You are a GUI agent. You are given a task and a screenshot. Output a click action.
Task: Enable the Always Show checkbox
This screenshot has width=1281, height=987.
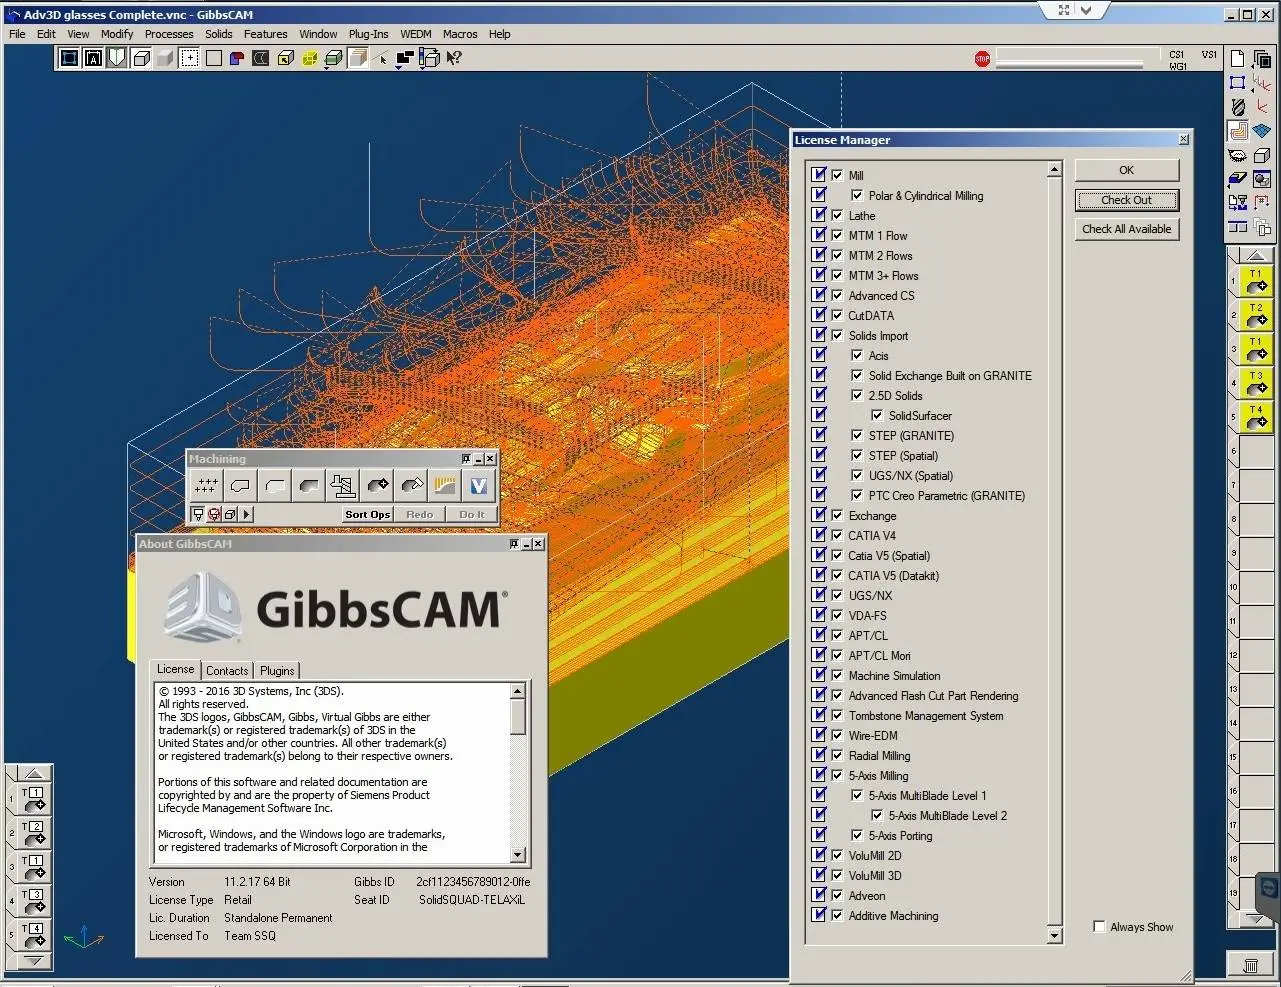coord(1099,927)
